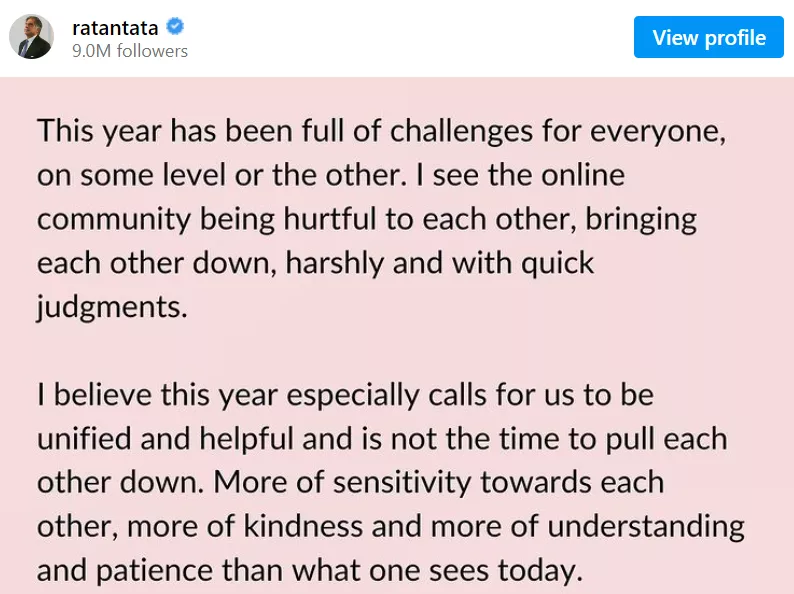
Task: Click the line "other, more of kindness"
Action: 390,526
